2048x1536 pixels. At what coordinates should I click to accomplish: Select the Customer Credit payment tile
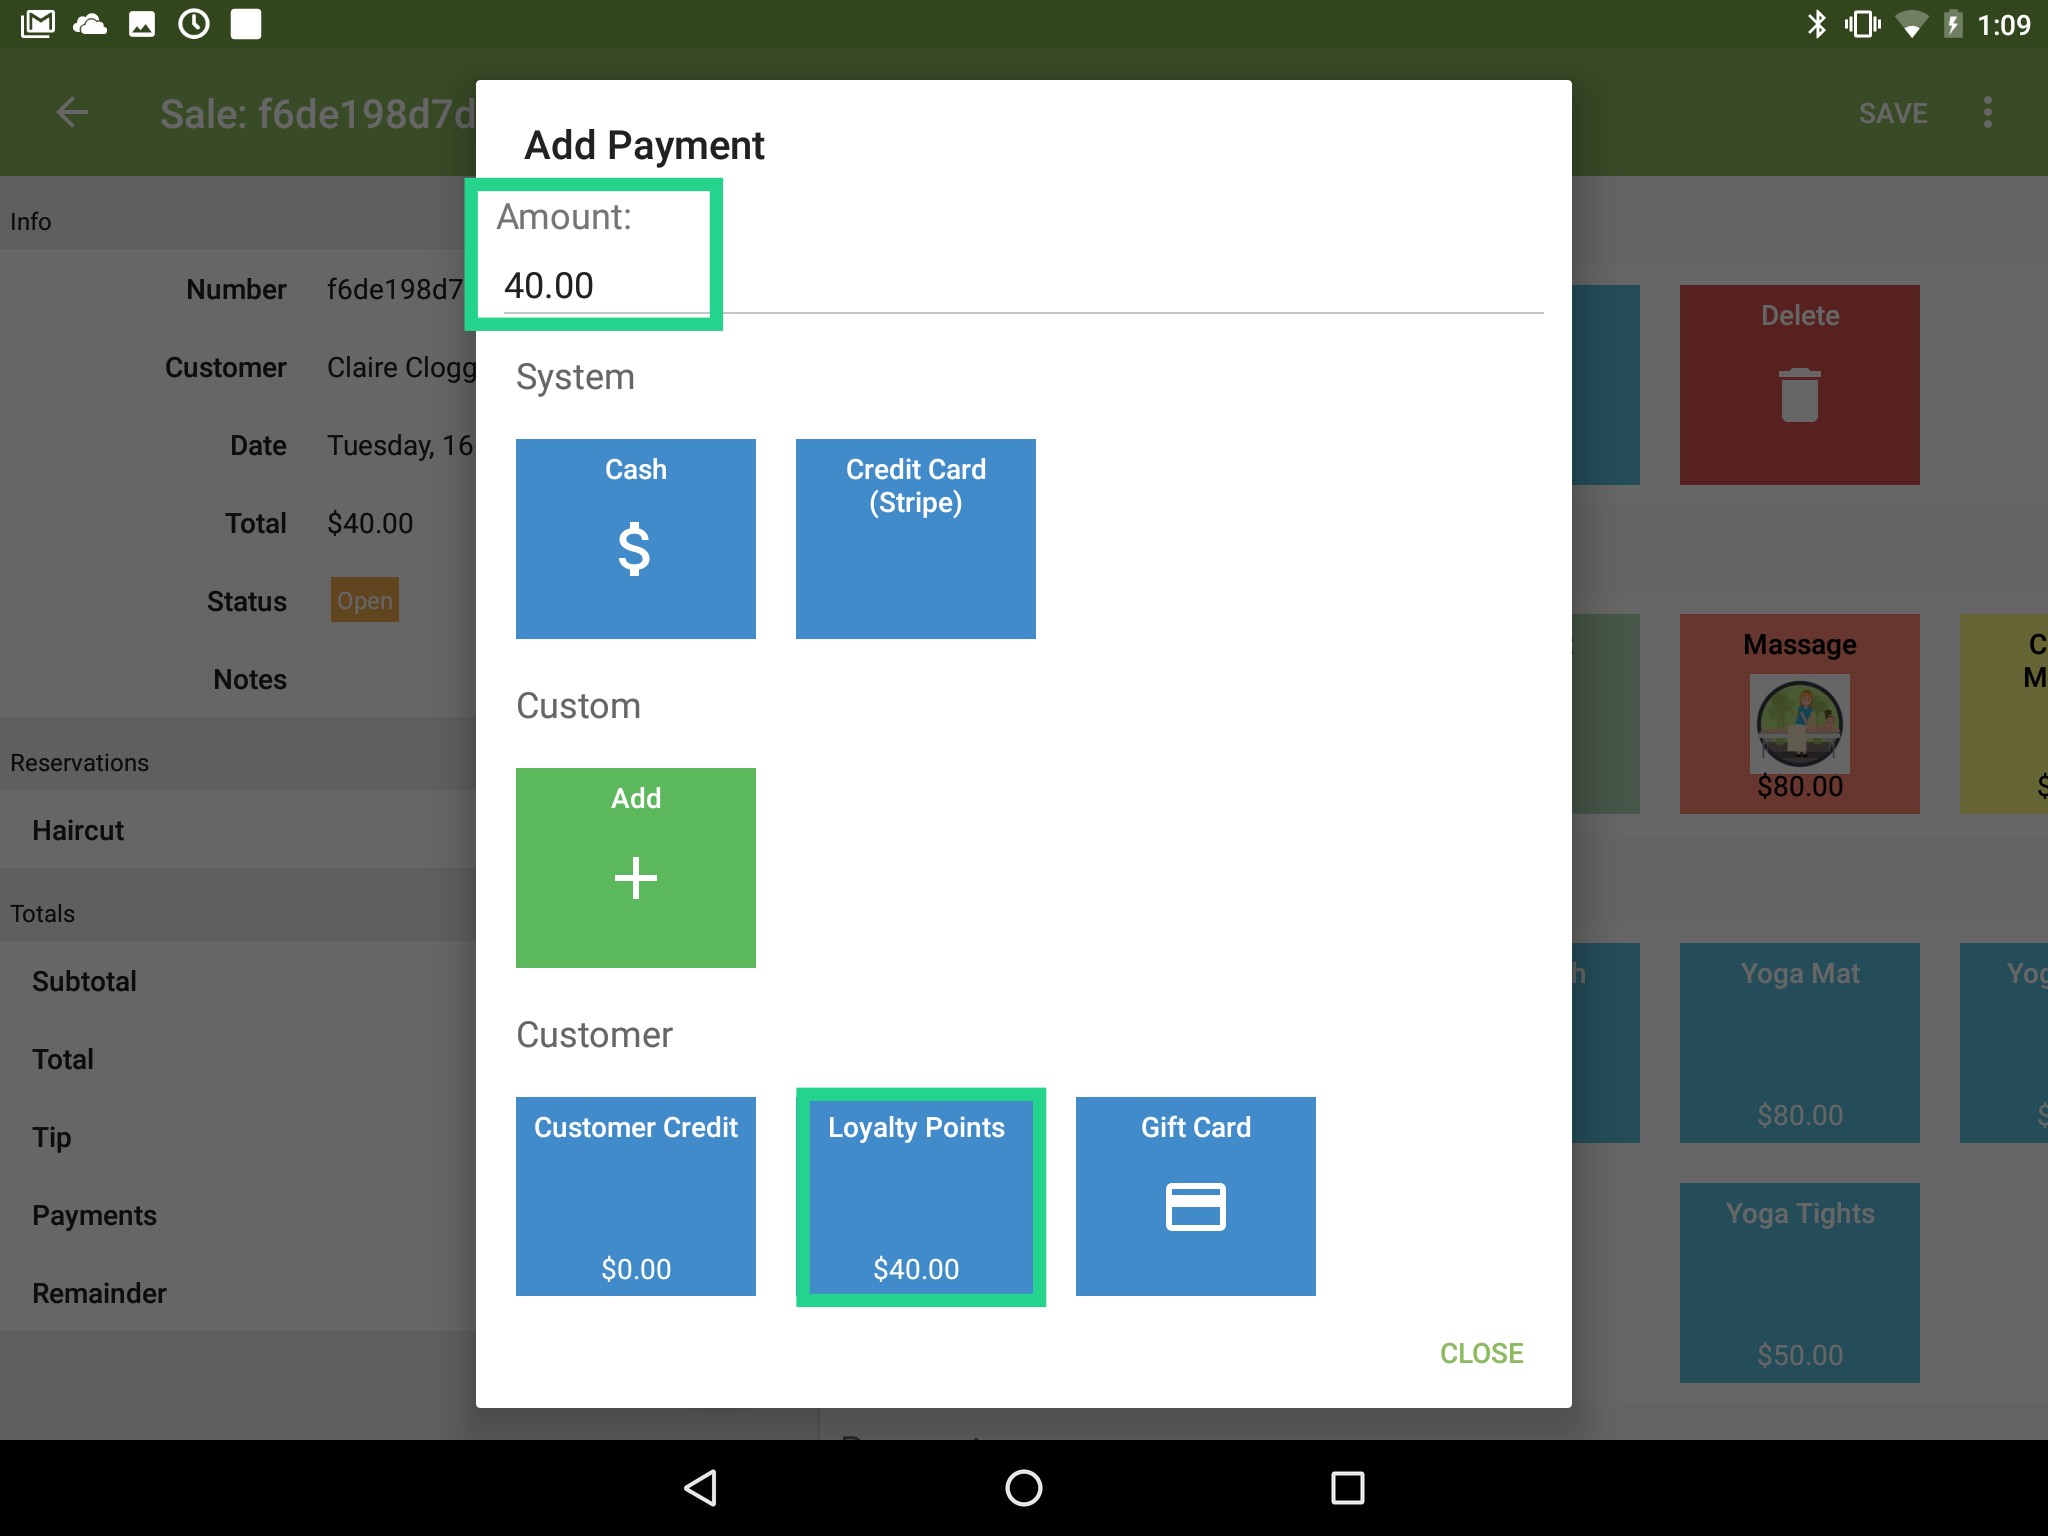click(x=636, y=1196)
